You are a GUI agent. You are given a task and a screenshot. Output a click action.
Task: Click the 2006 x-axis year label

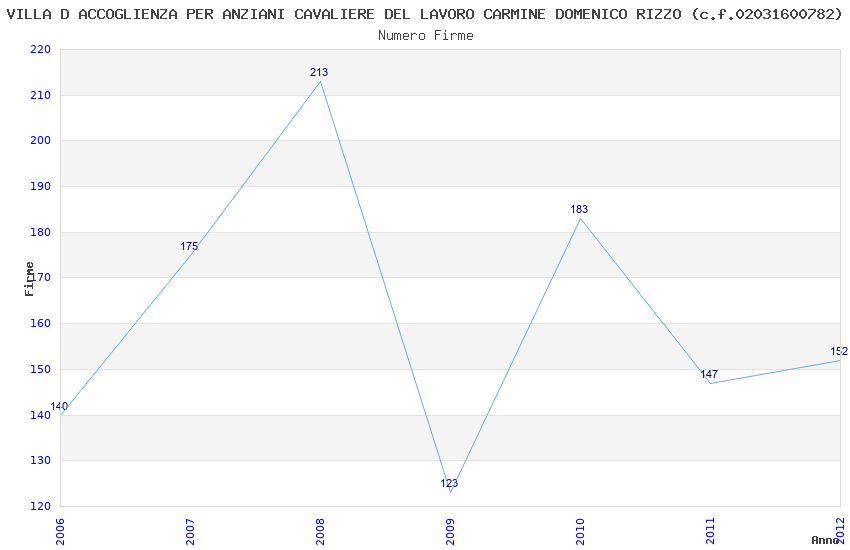point(60,532)
